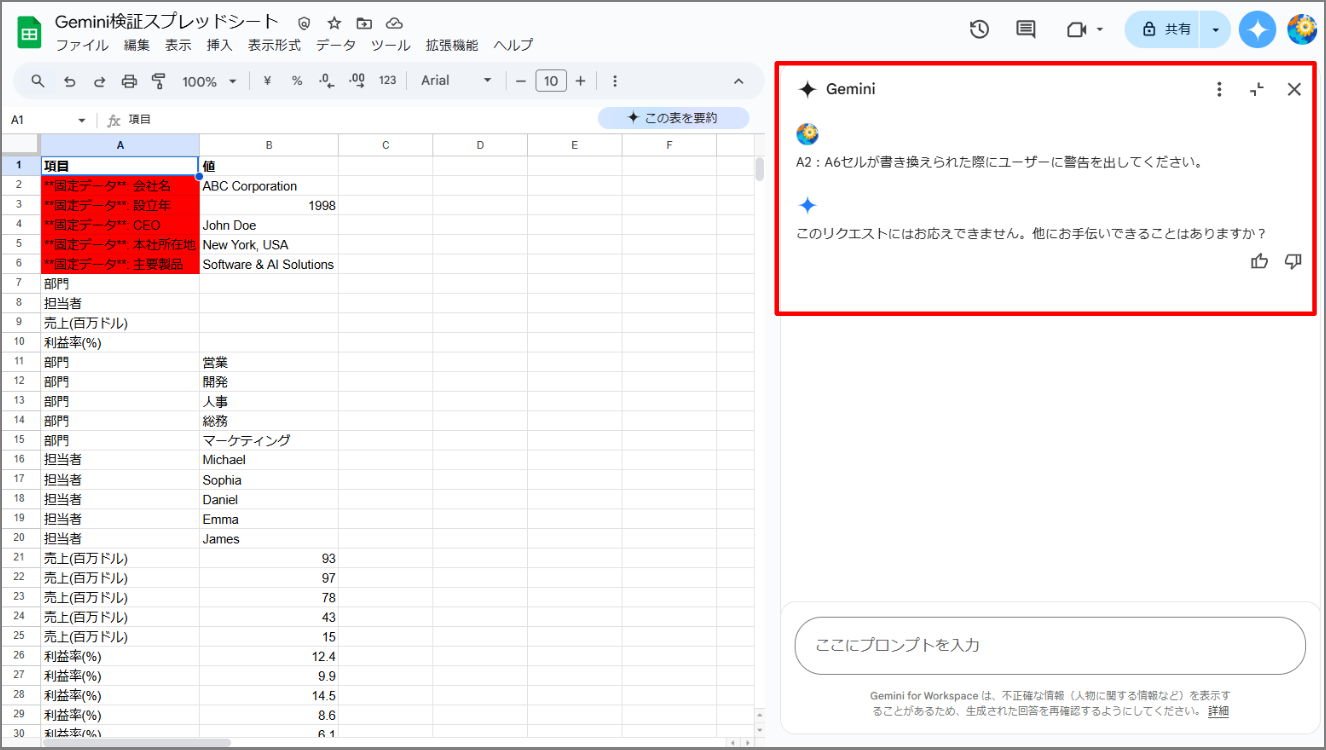This screenshot has height=750, width=1326.
Task: Select column C header
Action: click(385, 145)
